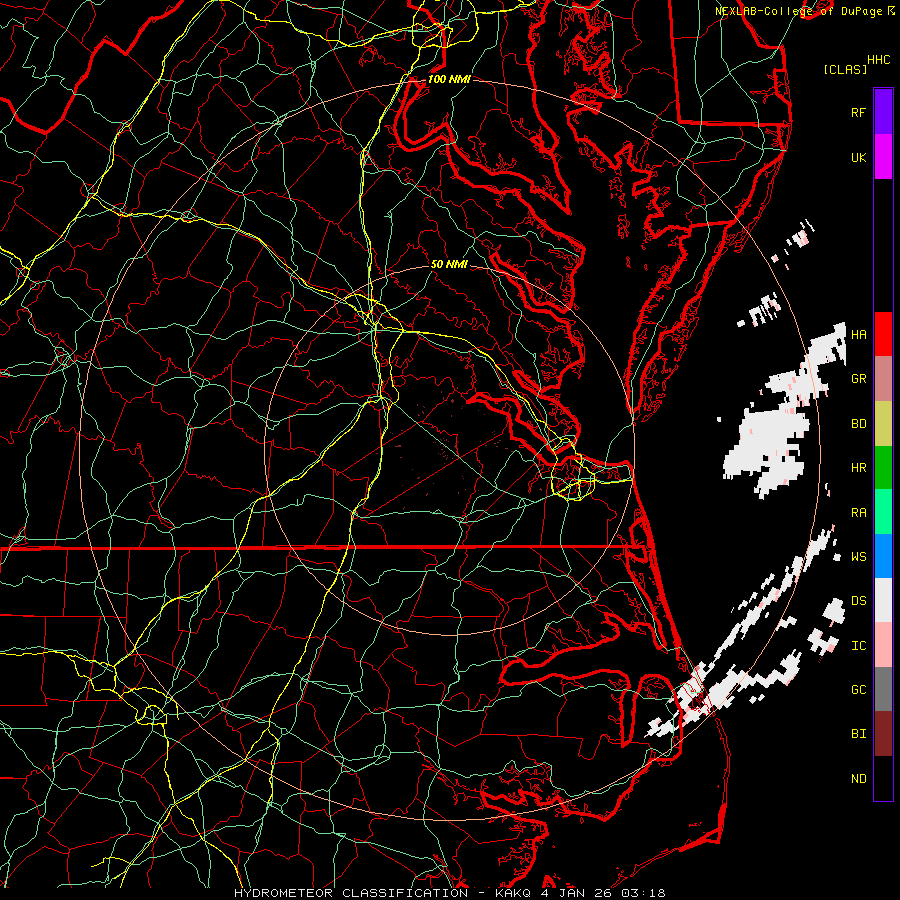Click the HR green legend swatch
The height and width of the screenshot is (900, 900).
point(883,467)
